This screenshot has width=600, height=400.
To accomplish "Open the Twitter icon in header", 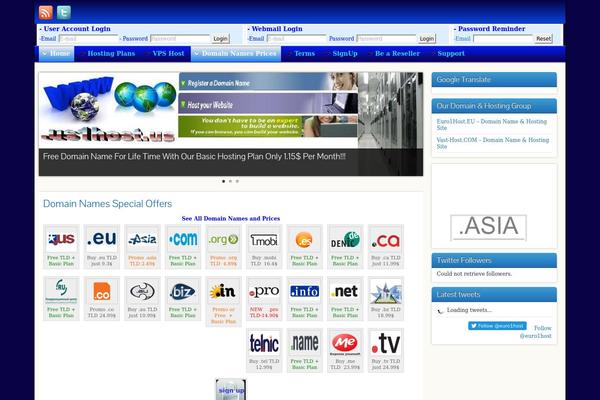I will tap(64, 13).
